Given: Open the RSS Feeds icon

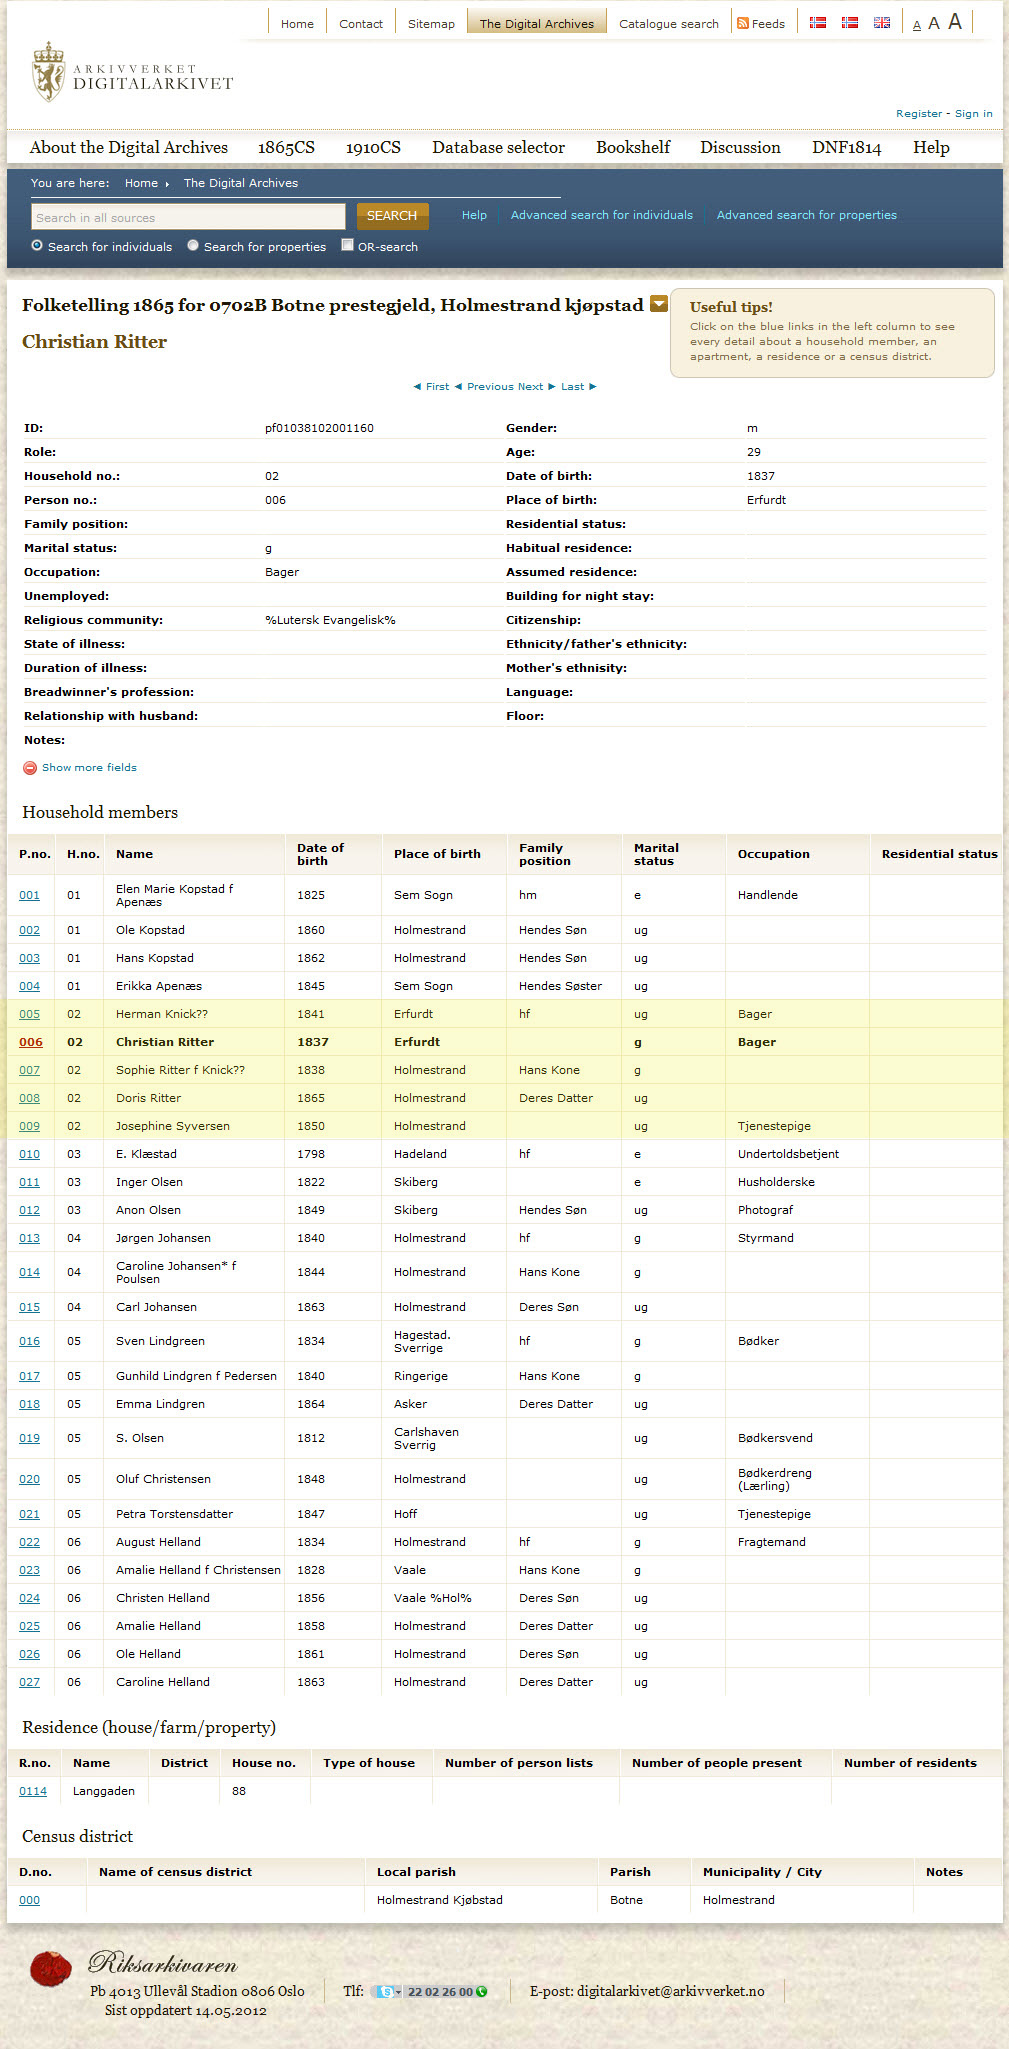Looking at the screenshot, I should point(743,23).
